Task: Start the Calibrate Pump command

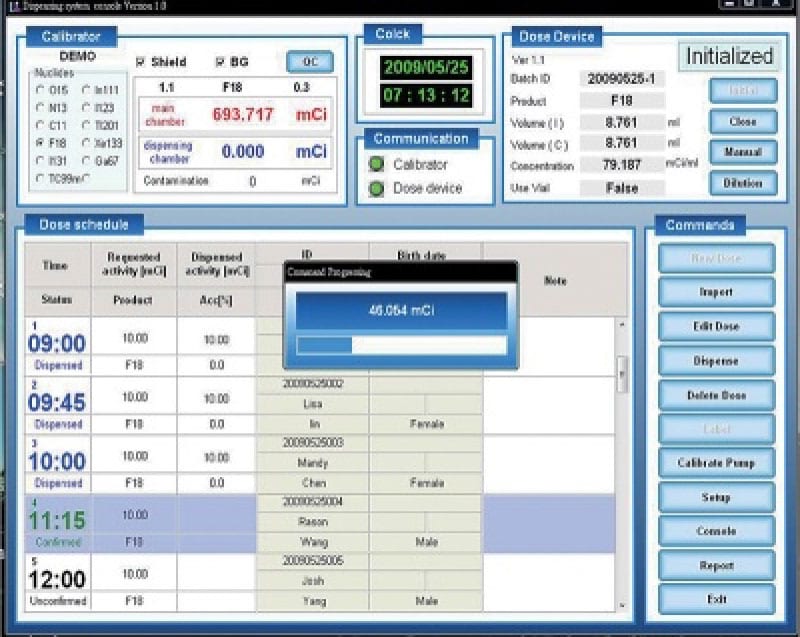Action: pyautogui.click(x=715, y=463)
